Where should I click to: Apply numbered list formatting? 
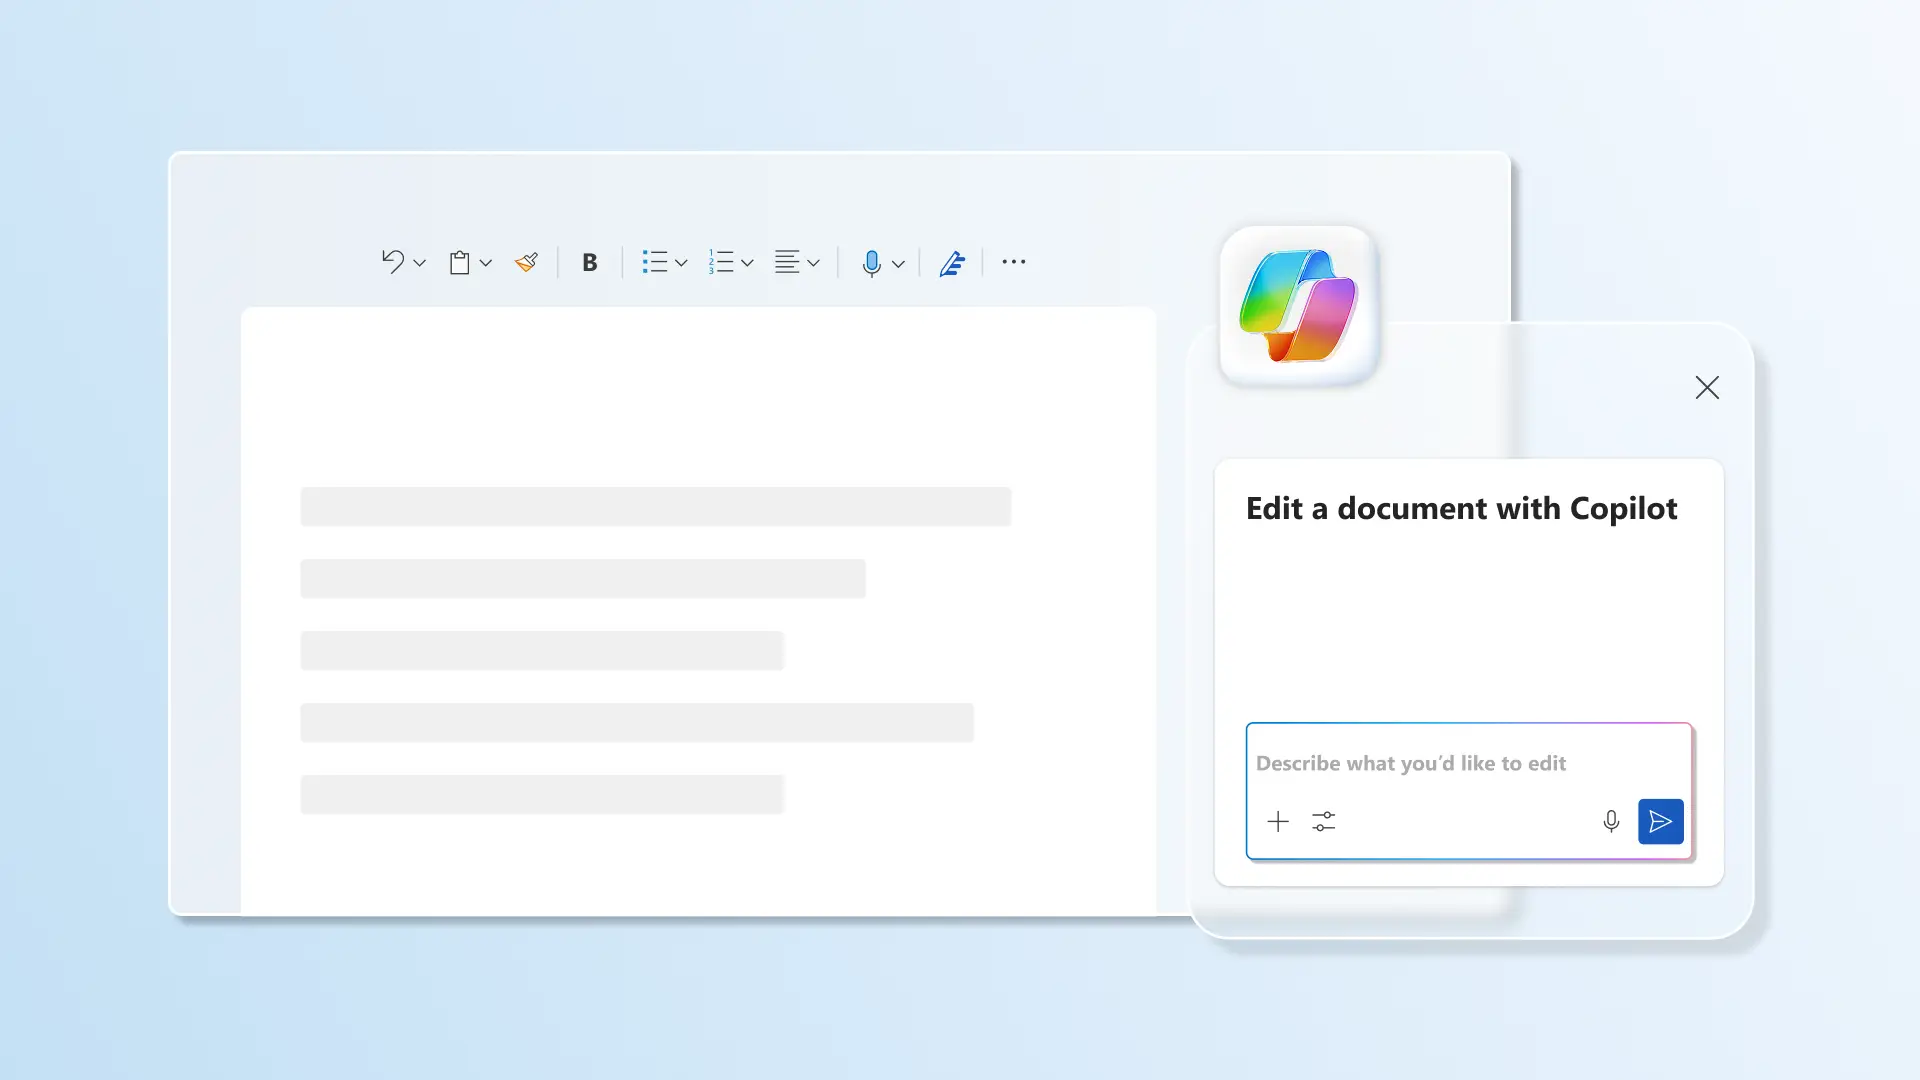pos(721,262)
